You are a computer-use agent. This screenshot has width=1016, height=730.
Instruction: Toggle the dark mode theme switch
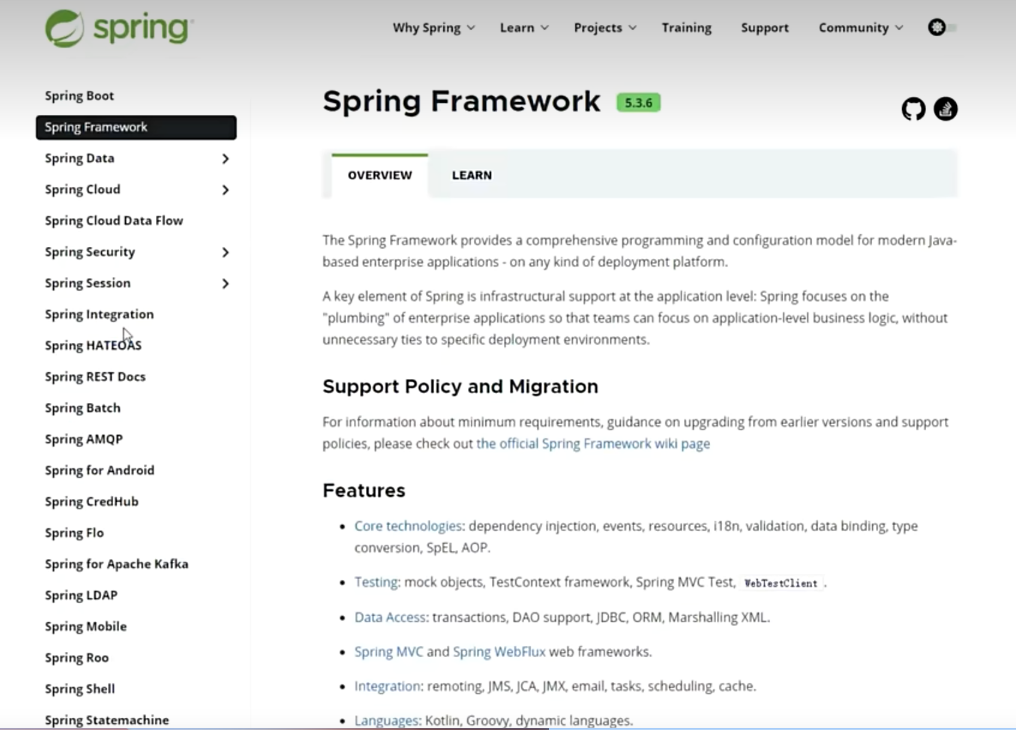pos(943,27)
